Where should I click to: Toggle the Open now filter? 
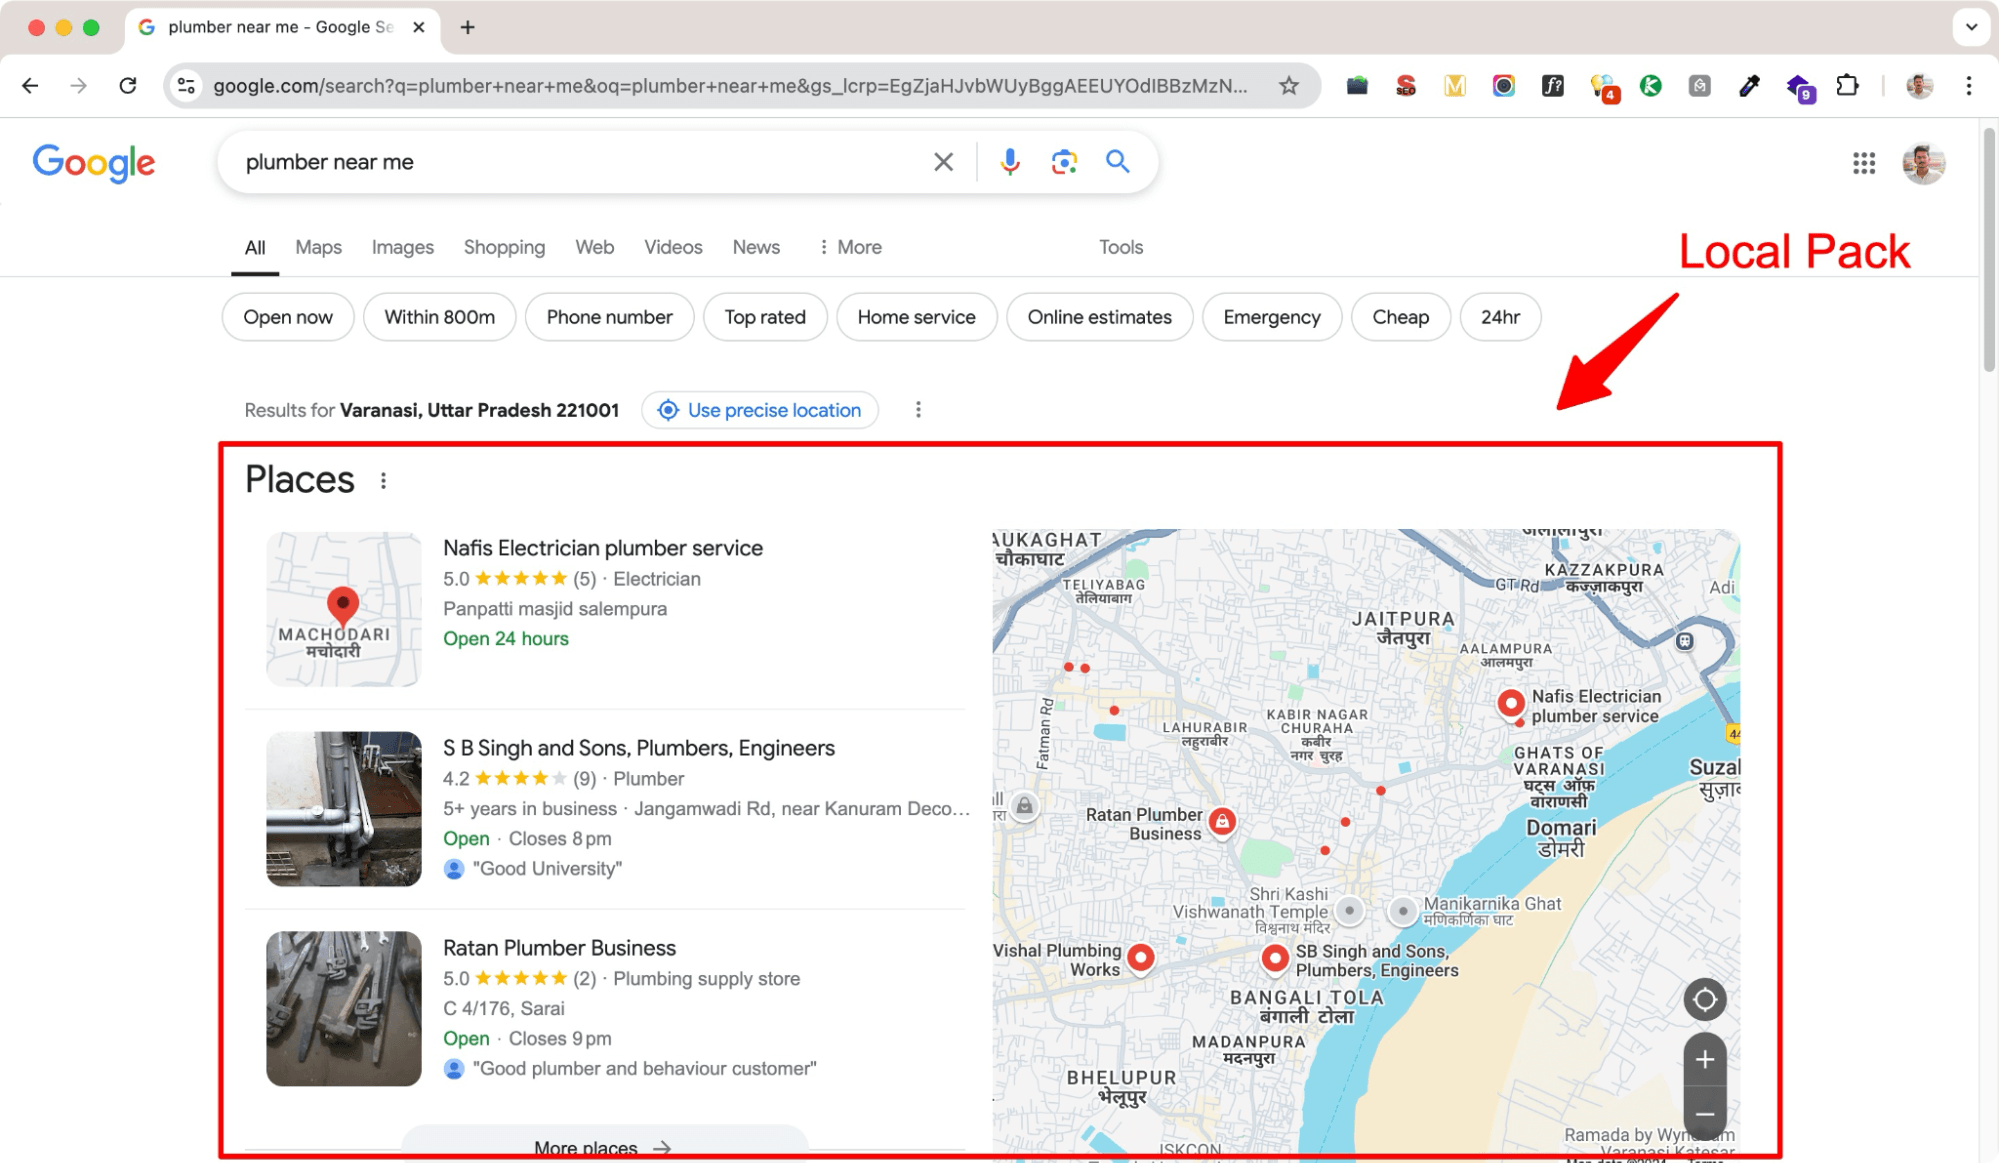pos(288,317)
